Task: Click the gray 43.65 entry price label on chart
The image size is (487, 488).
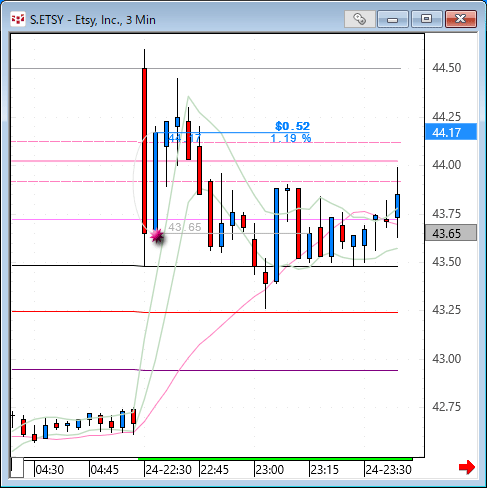Action: point(185,227)
